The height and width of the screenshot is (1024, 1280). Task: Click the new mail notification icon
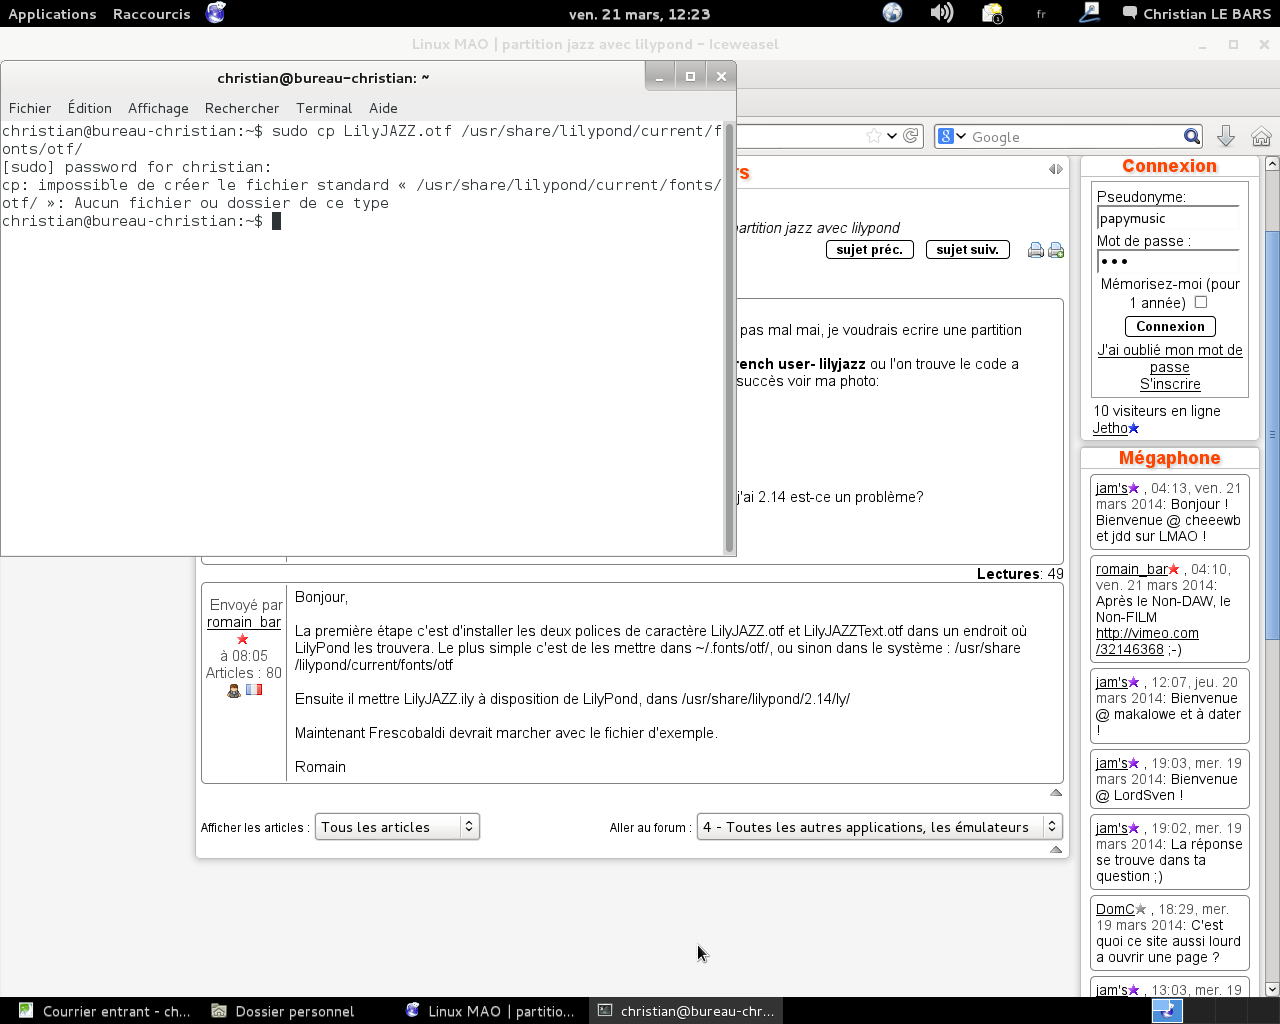(992, 13)
